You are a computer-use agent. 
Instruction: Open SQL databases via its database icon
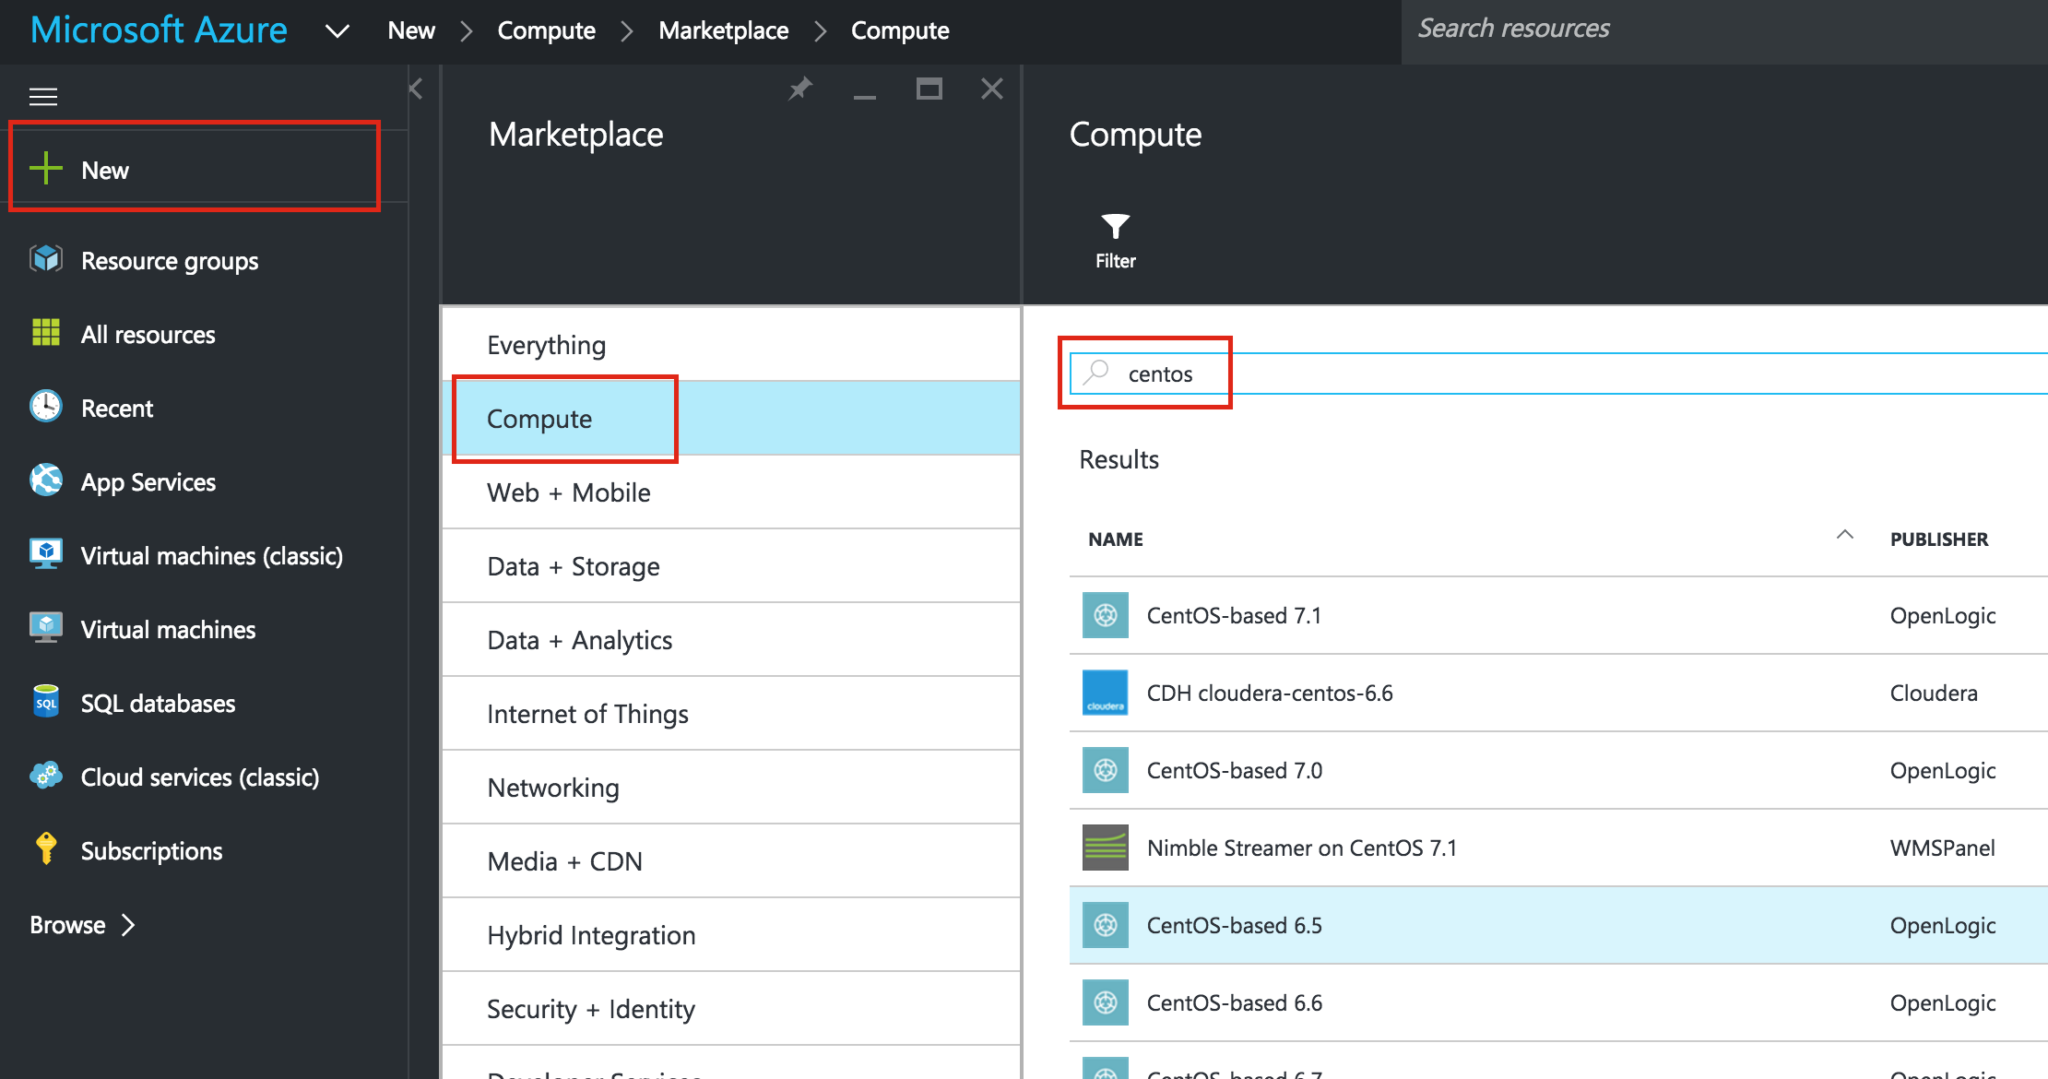(45, 703)
